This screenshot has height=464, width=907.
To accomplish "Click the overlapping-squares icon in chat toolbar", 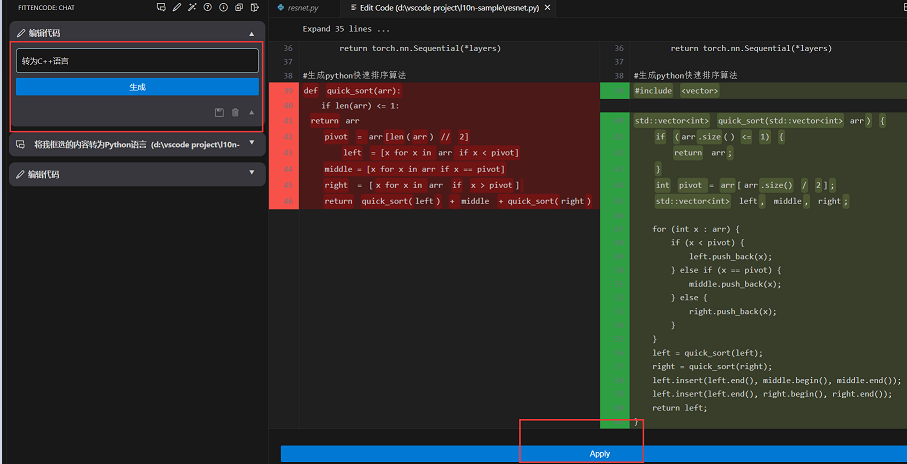I will click(239, 8).
